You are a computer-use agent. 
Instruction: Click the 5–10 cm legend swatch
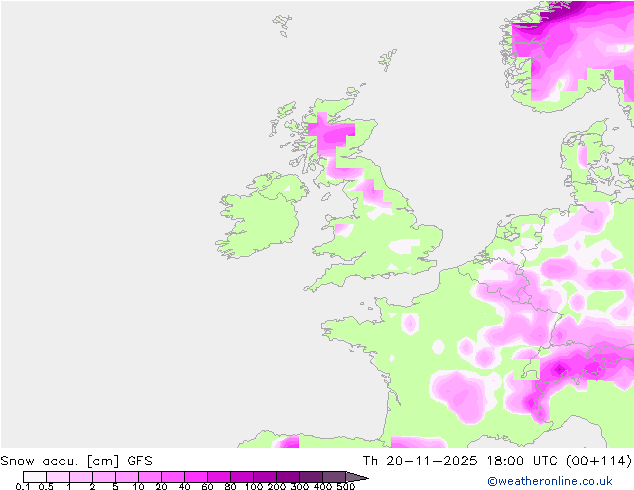127,477
